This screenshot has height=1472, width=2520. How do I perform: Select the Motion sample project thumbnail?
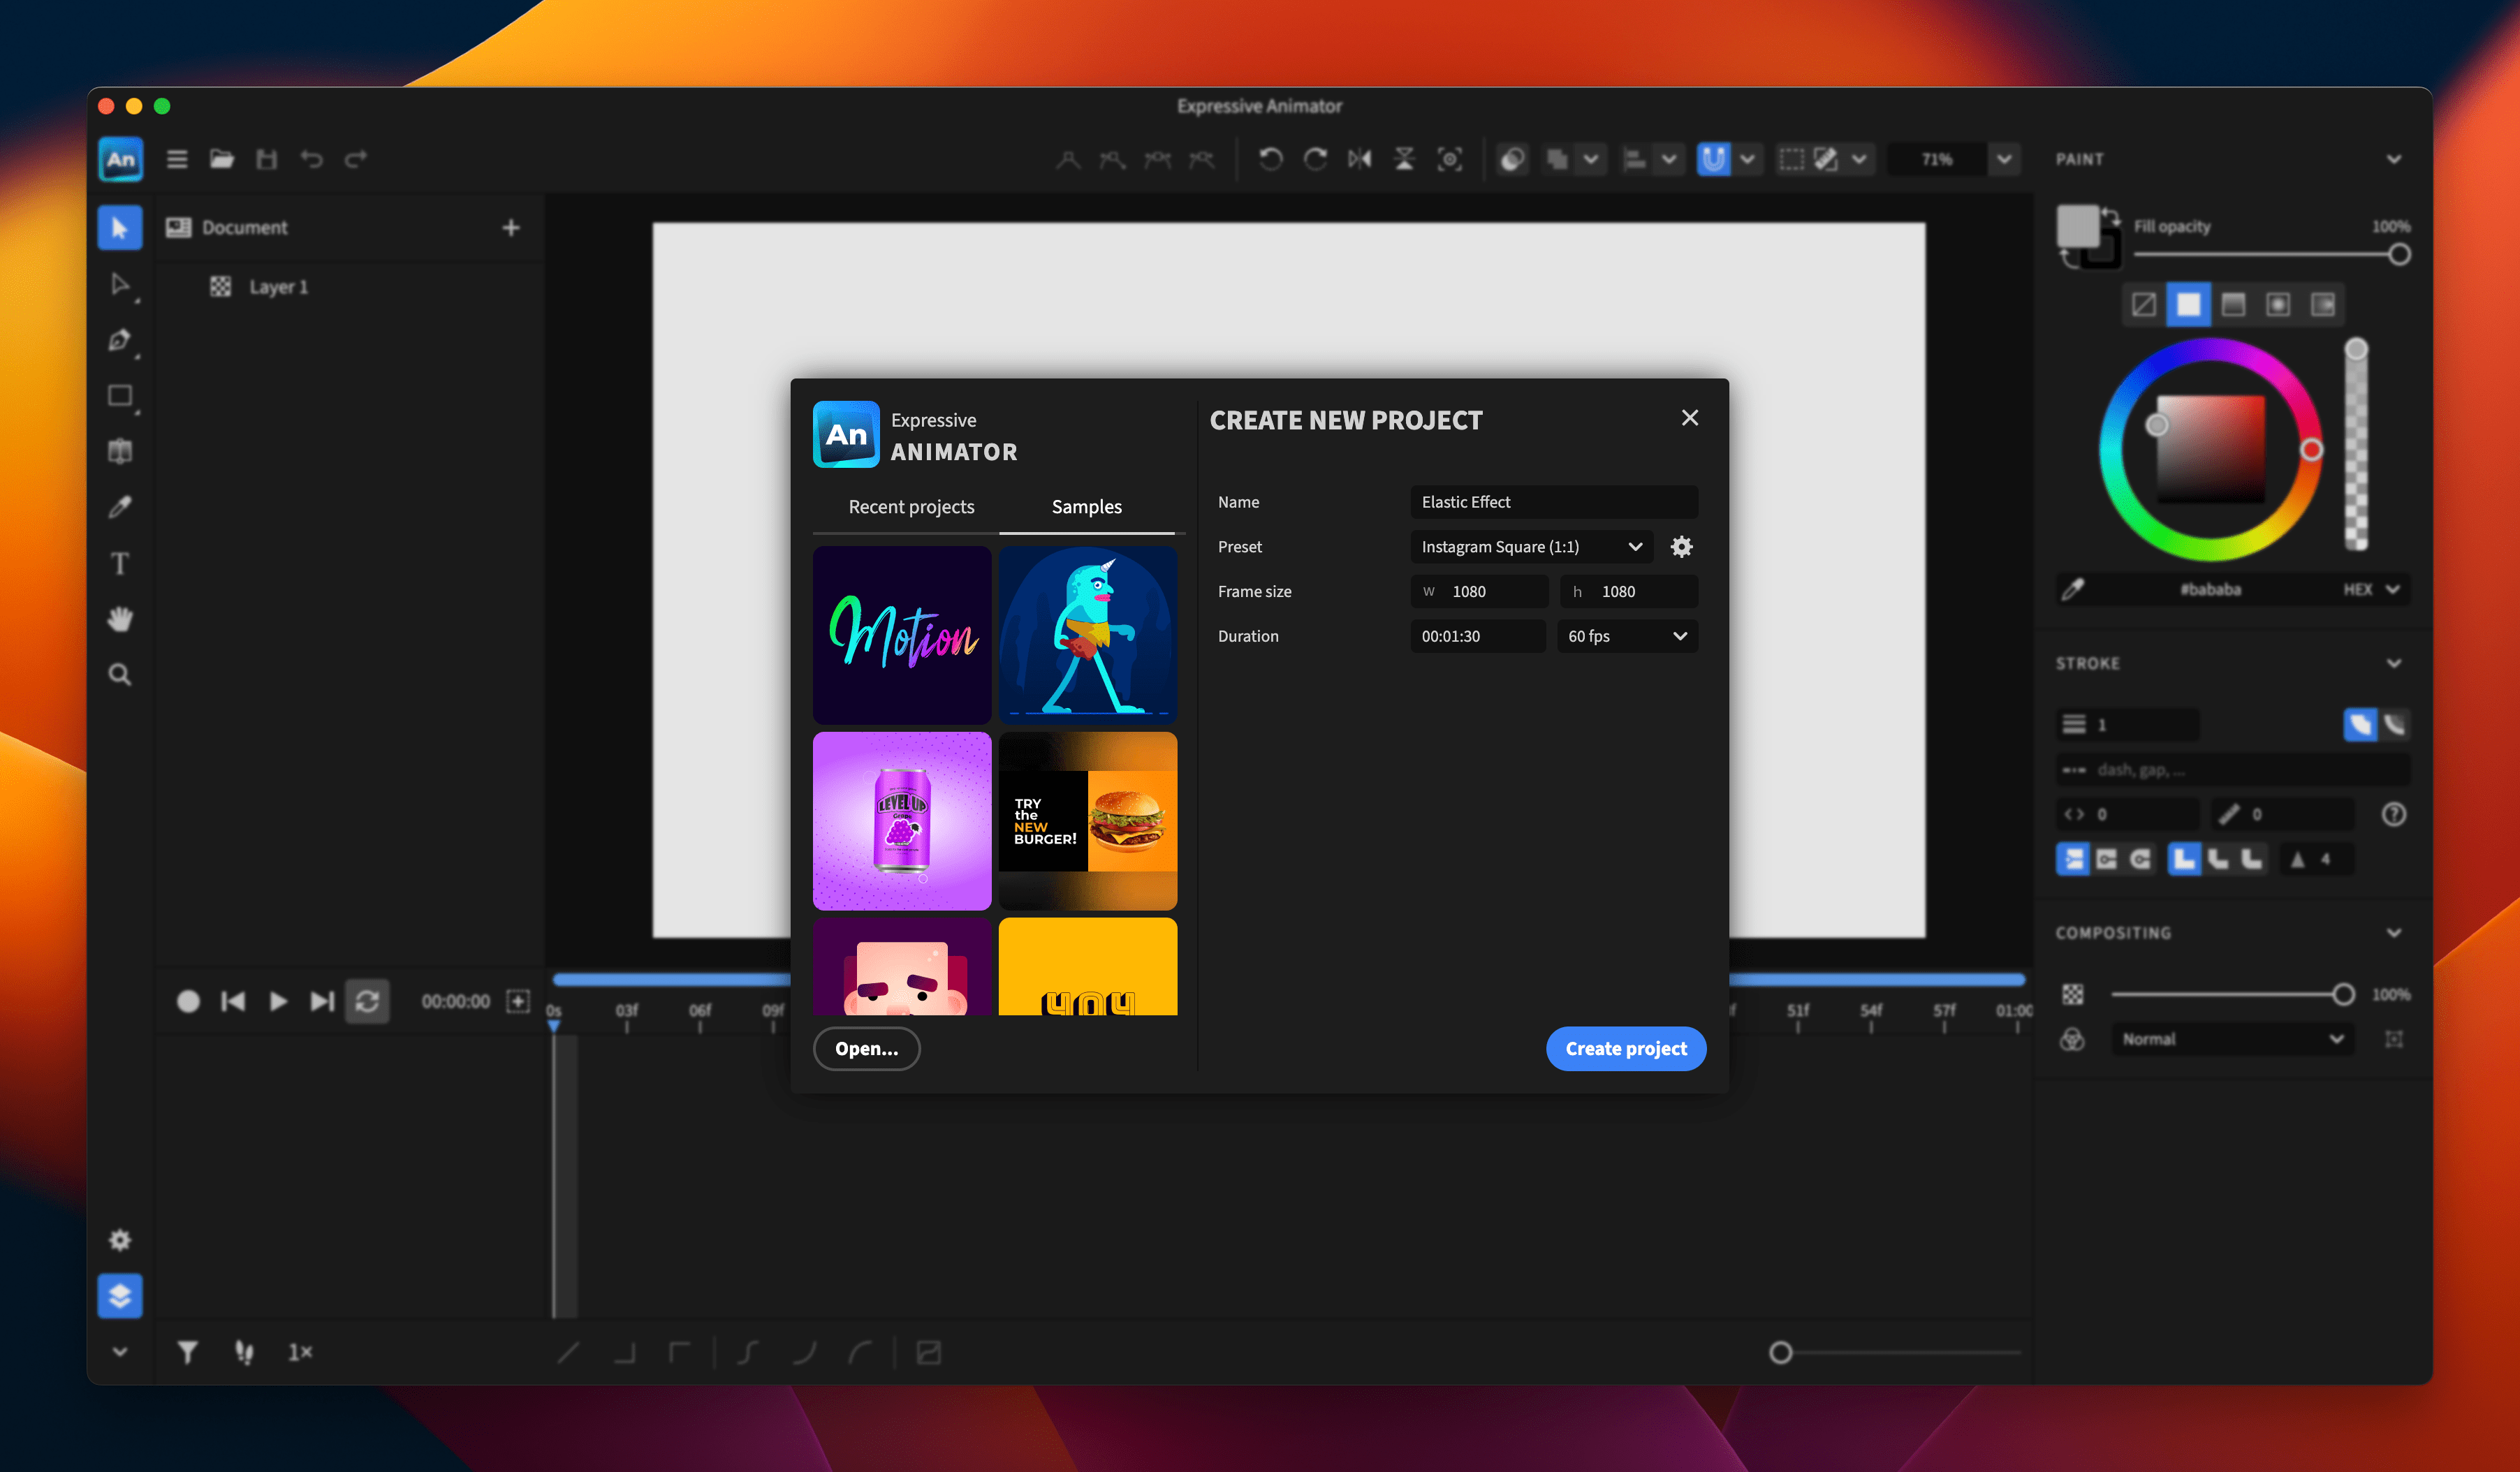(x=901, y=635)
